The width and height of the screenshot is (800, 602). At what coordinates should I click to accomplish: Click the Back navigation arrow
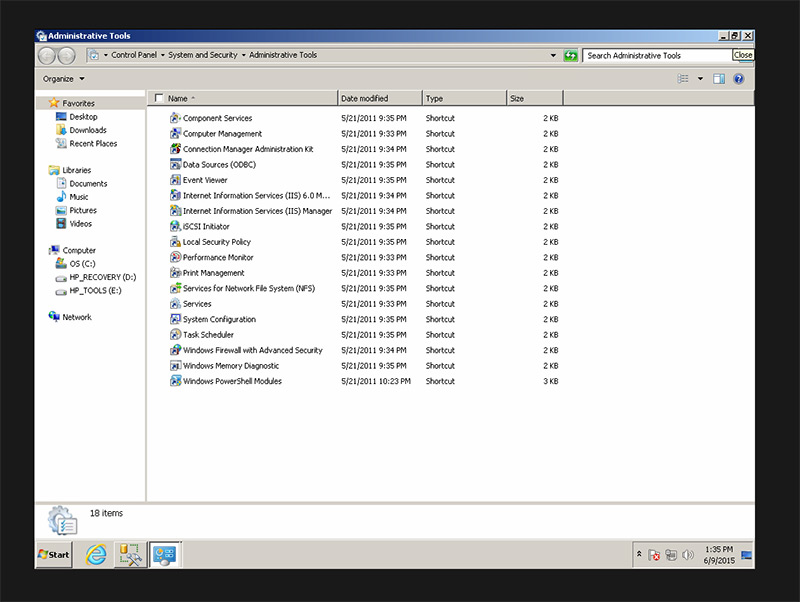point(46,56)
